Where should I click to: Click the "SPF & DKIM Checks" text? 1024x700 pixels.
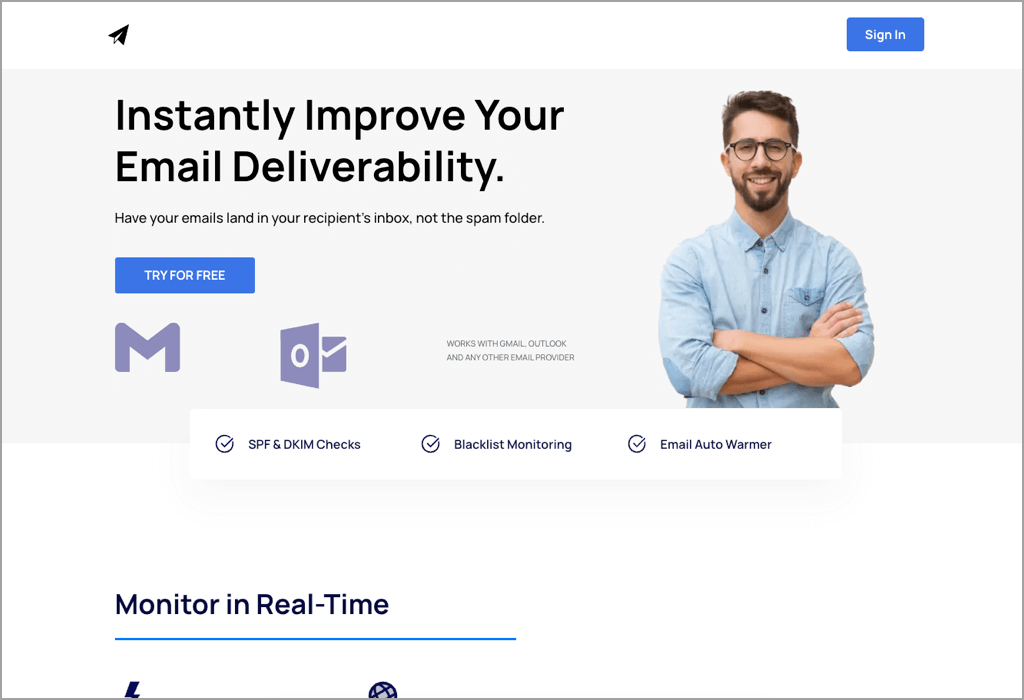click(304, 445)
